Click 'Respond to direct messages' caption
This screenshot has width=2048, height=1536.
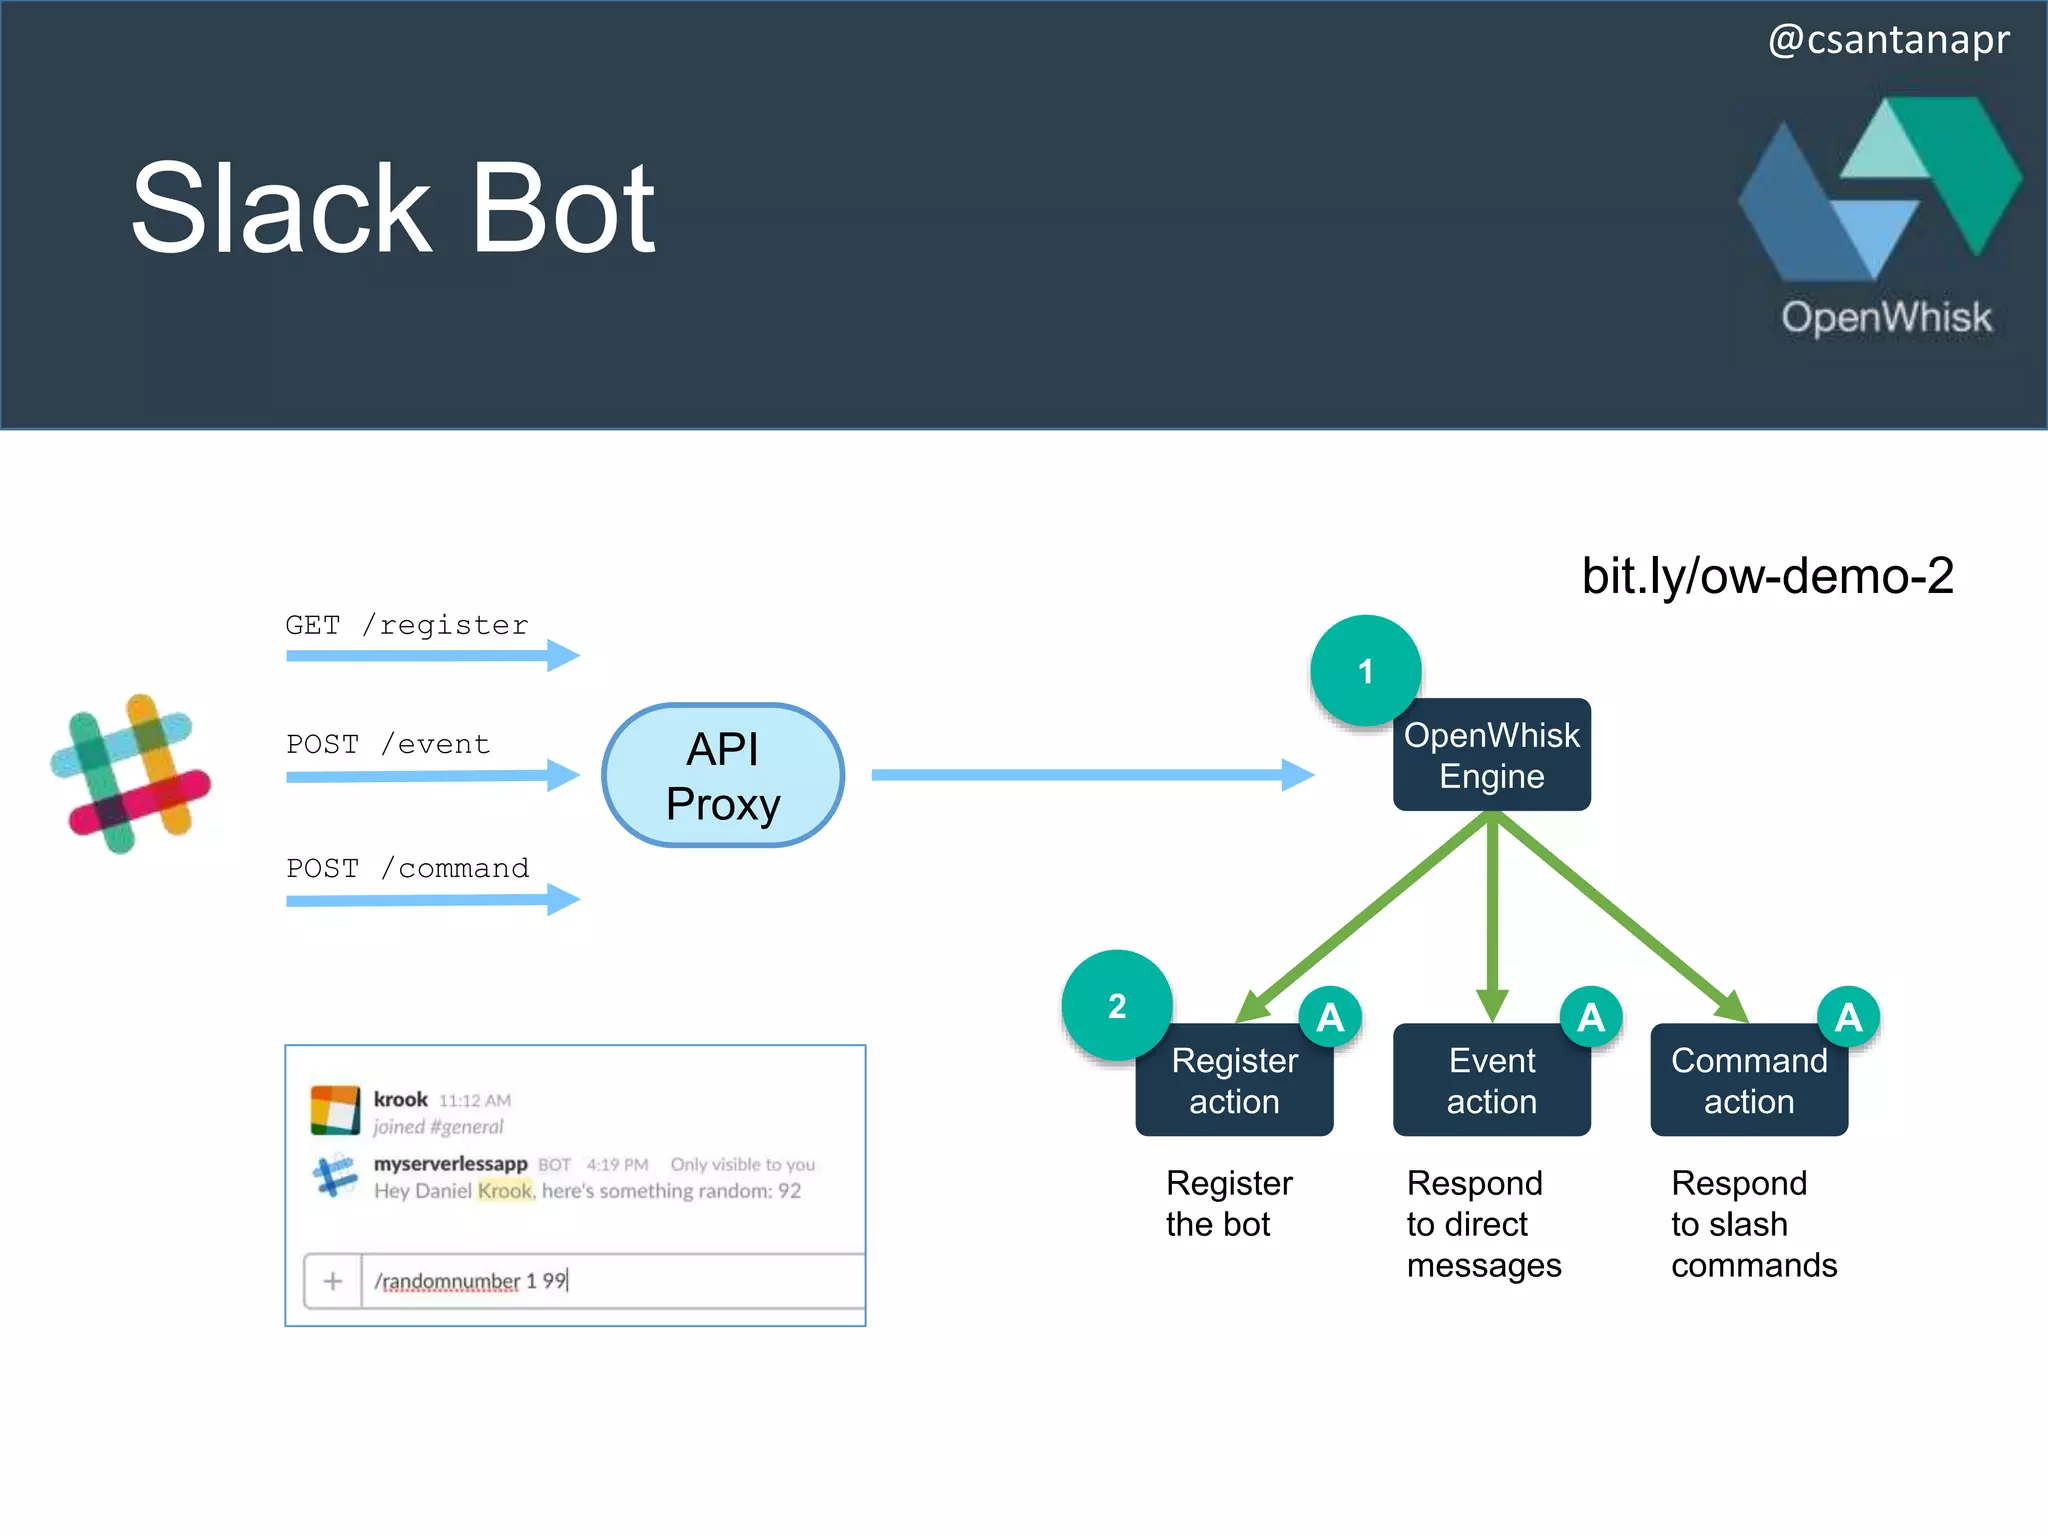(x=1483, y=1224)
